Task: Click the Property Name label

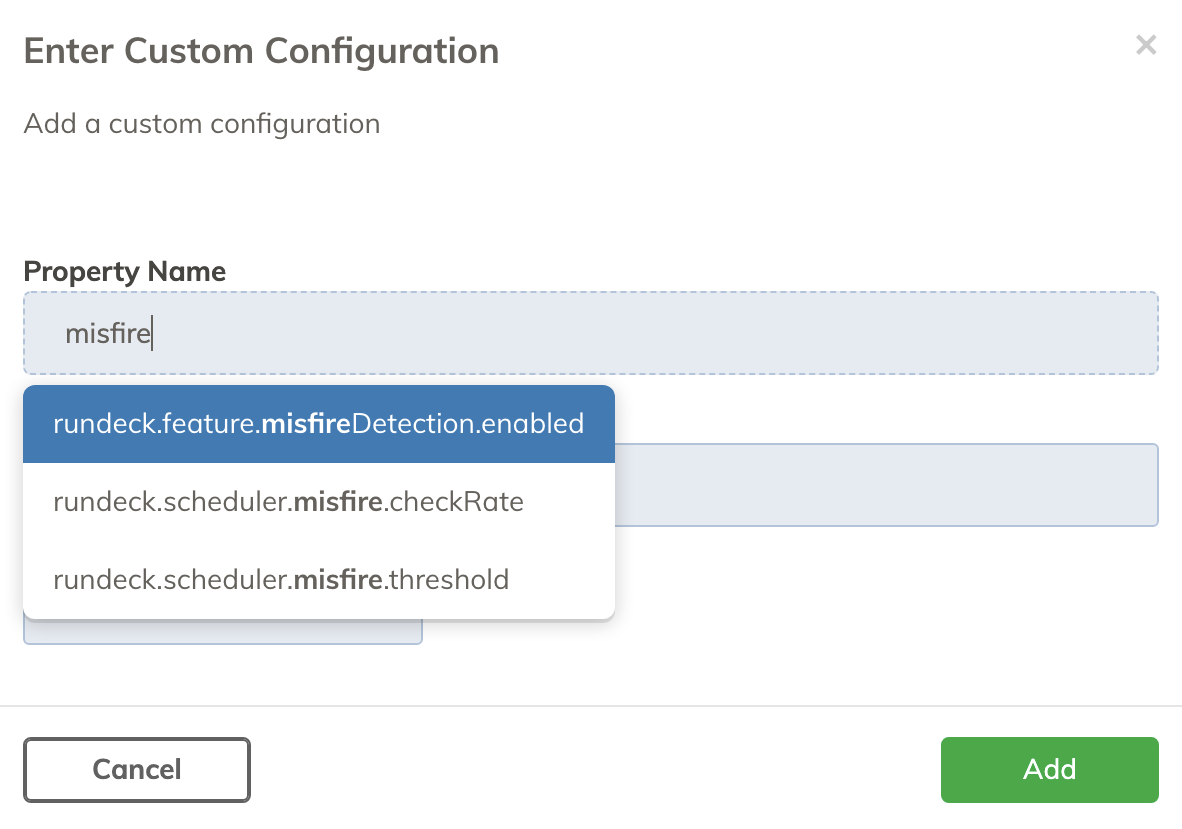Action: tap(124, 271)
